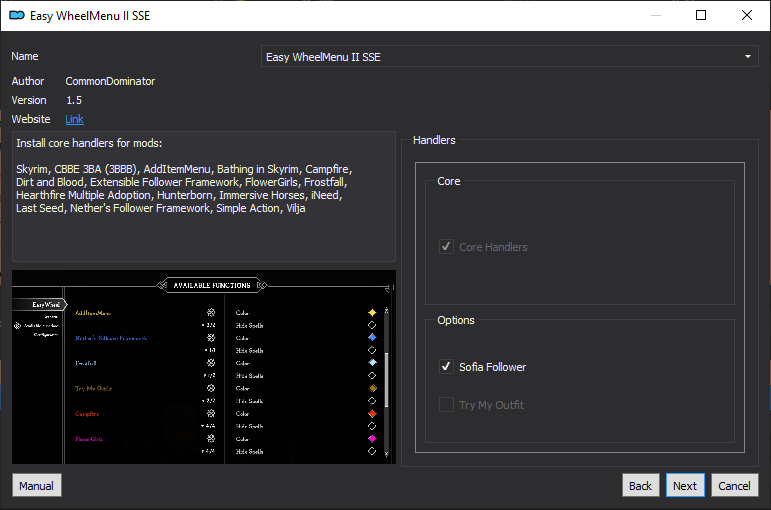The height and width of the screenshot is (510, 771).
Task: Click the Core group heading
Action: coord(448,181)
